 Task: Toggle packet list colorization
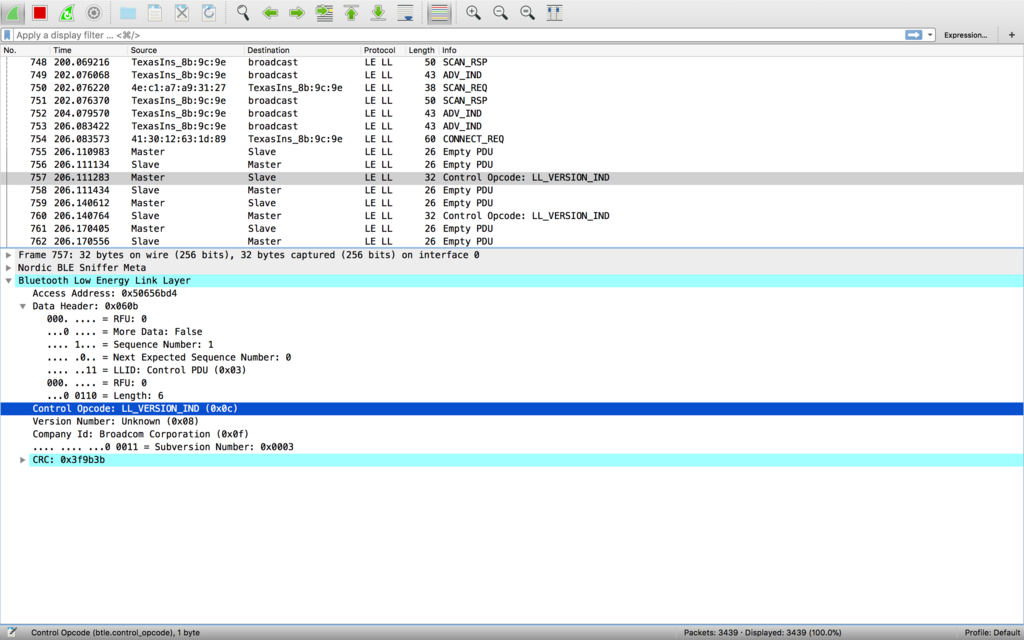440,12
